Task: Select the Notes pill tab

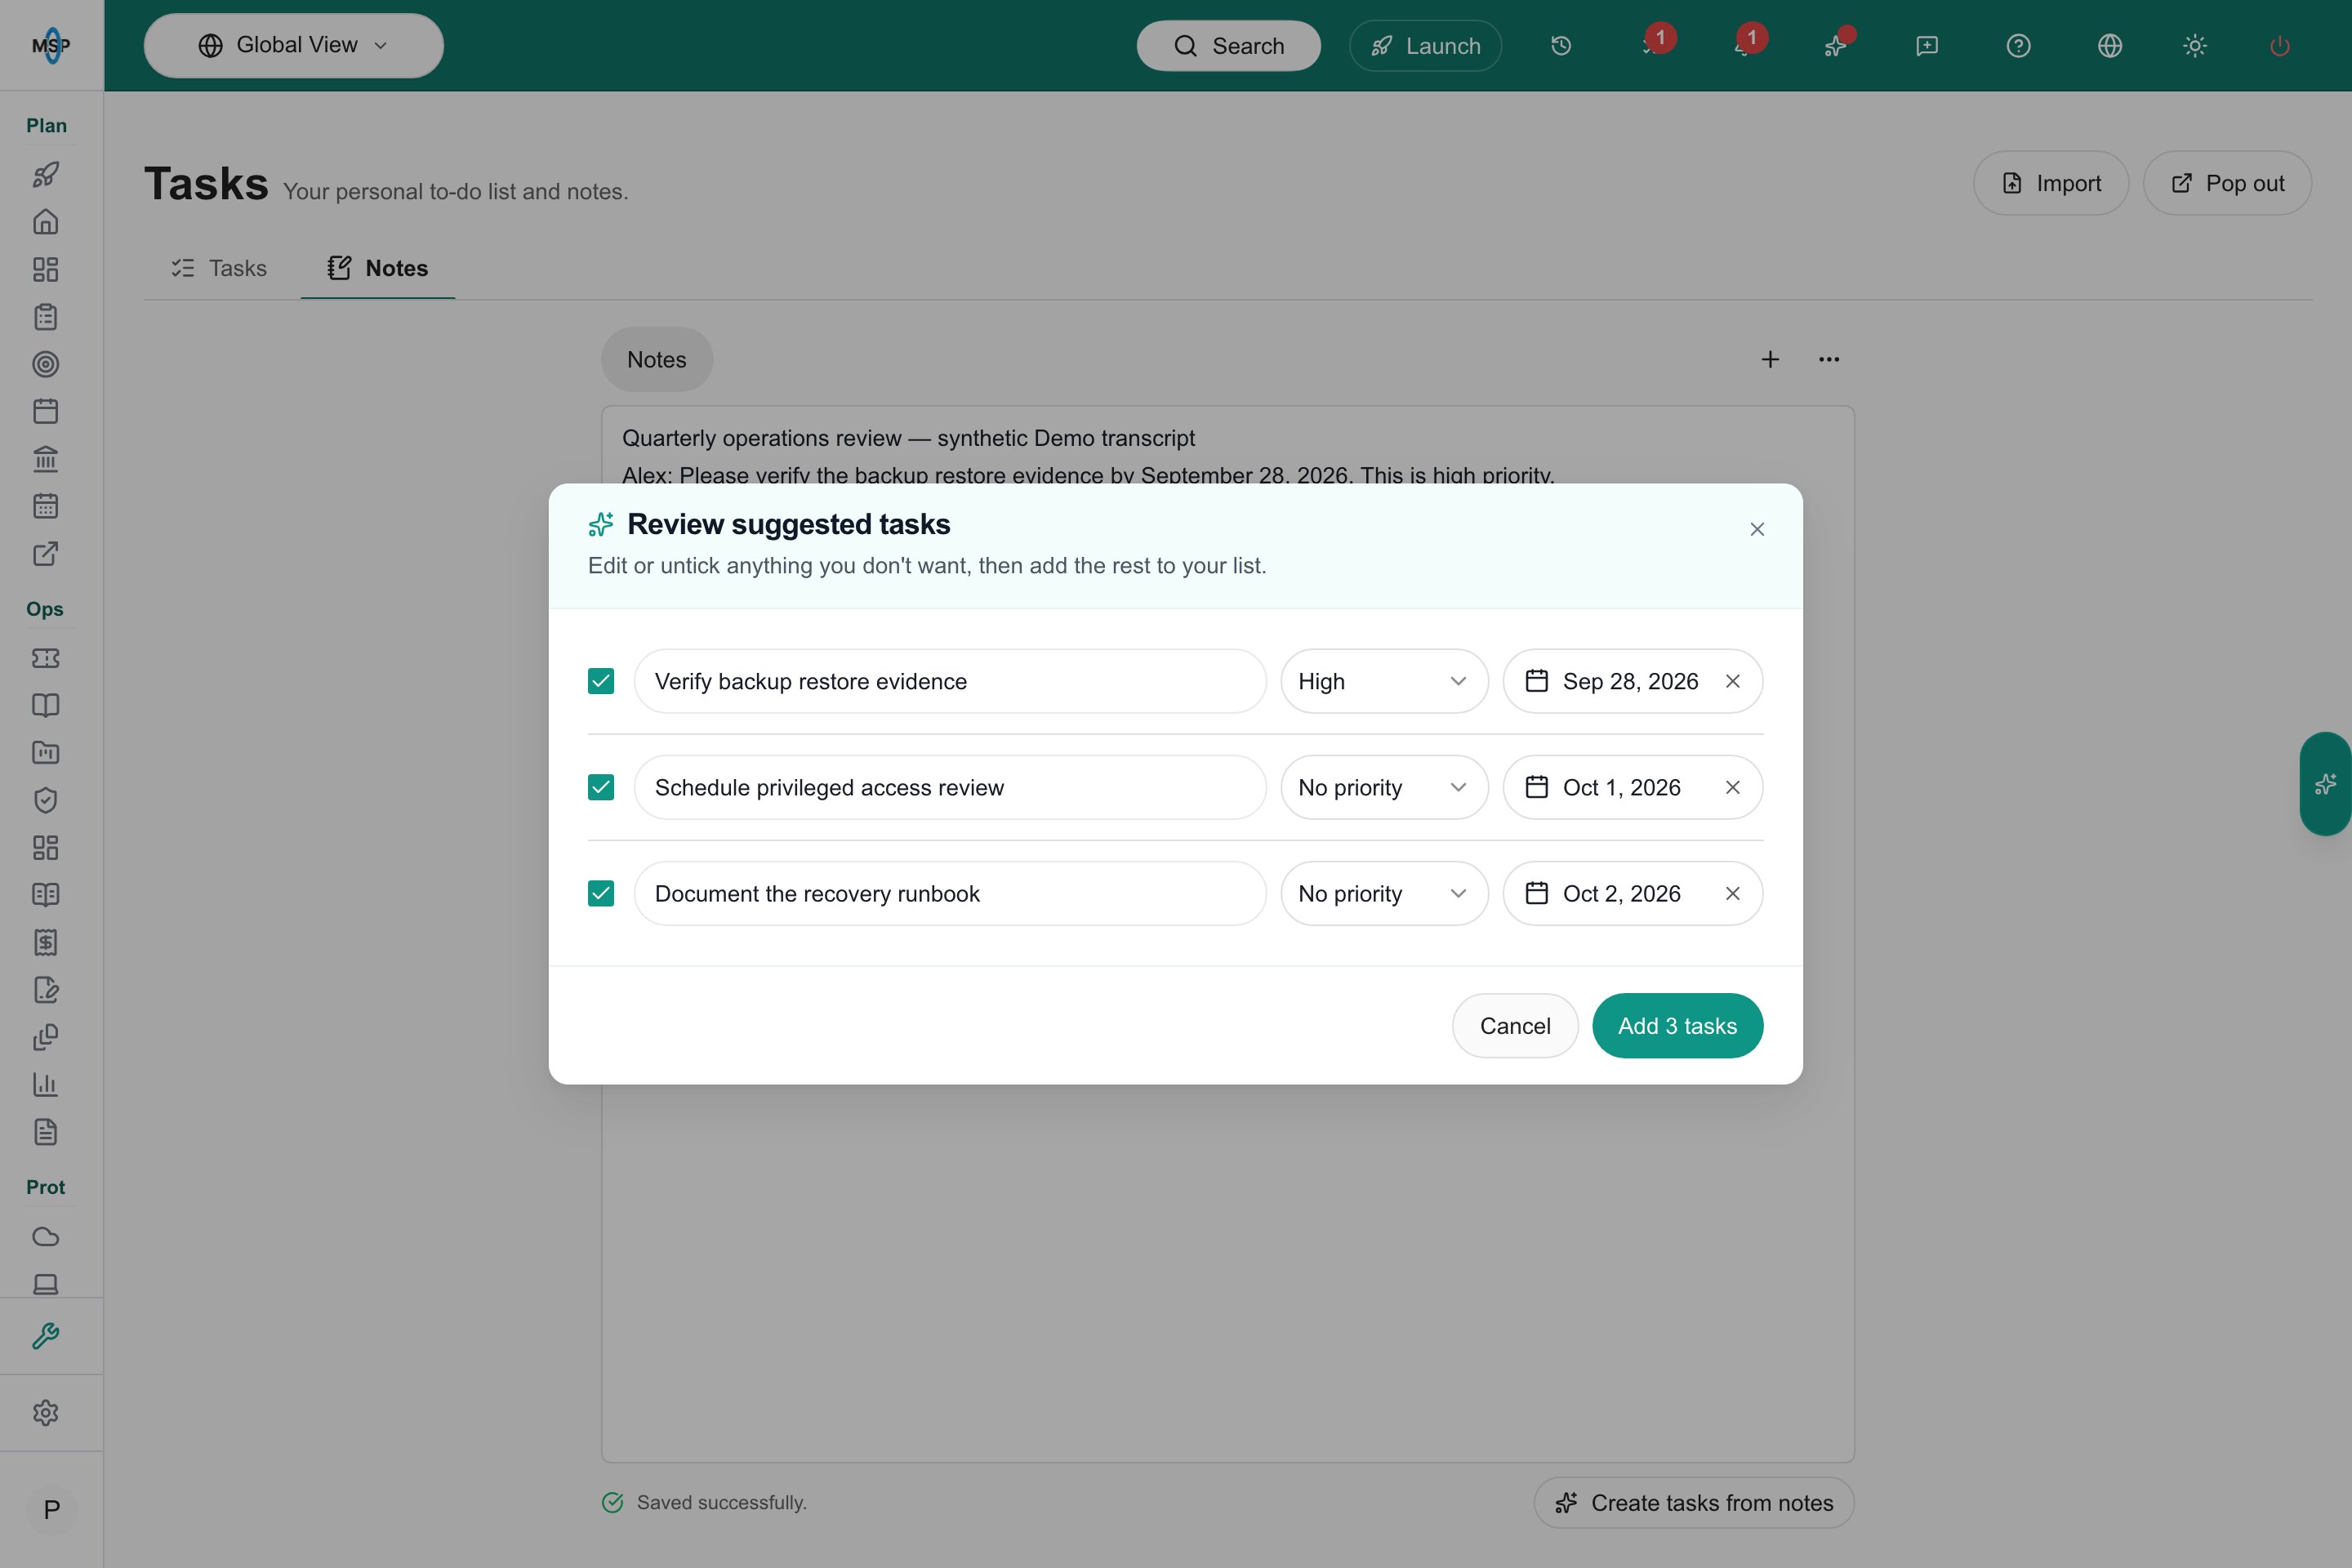Action: point(657,359)
